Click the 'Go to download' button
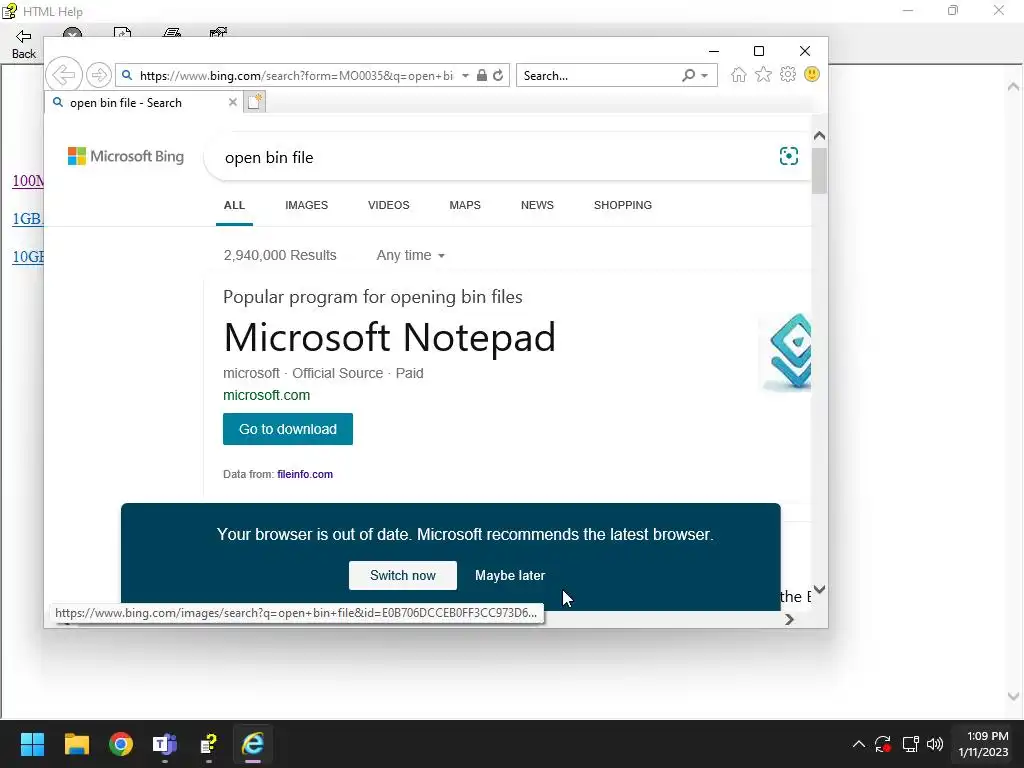Screen dimensions: 1024x768 point(288,429)
